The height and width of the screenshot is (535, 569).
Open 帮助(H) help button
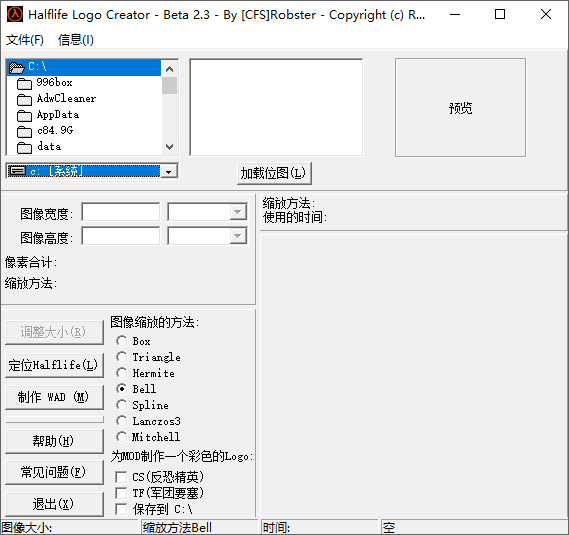(54, 441)
